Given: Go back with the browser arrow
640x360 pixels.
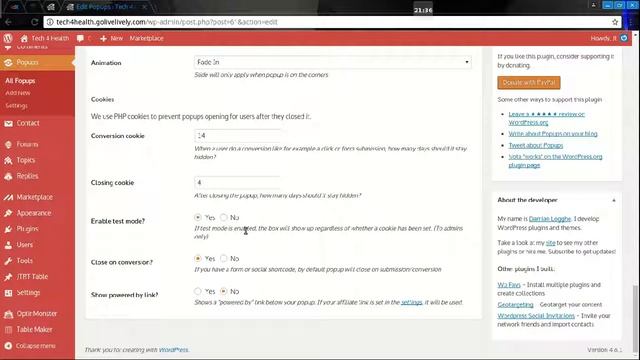Looking at the screenshot, I should point(9,22).
